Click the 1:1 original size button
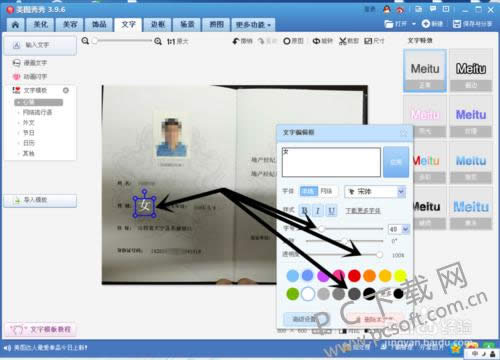The width and height of the screenshot is (500, 360). point(178,42)
